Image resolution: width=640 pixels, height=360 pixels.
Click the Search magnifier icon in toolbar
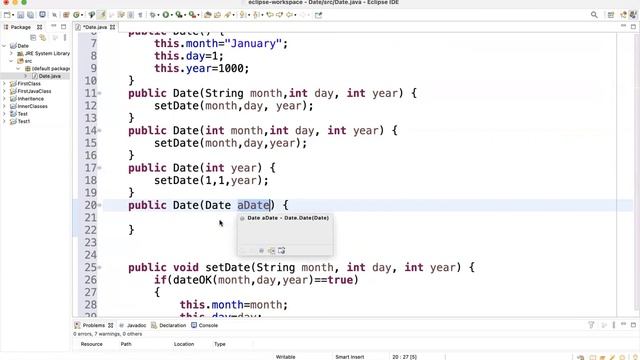[594, 15]
